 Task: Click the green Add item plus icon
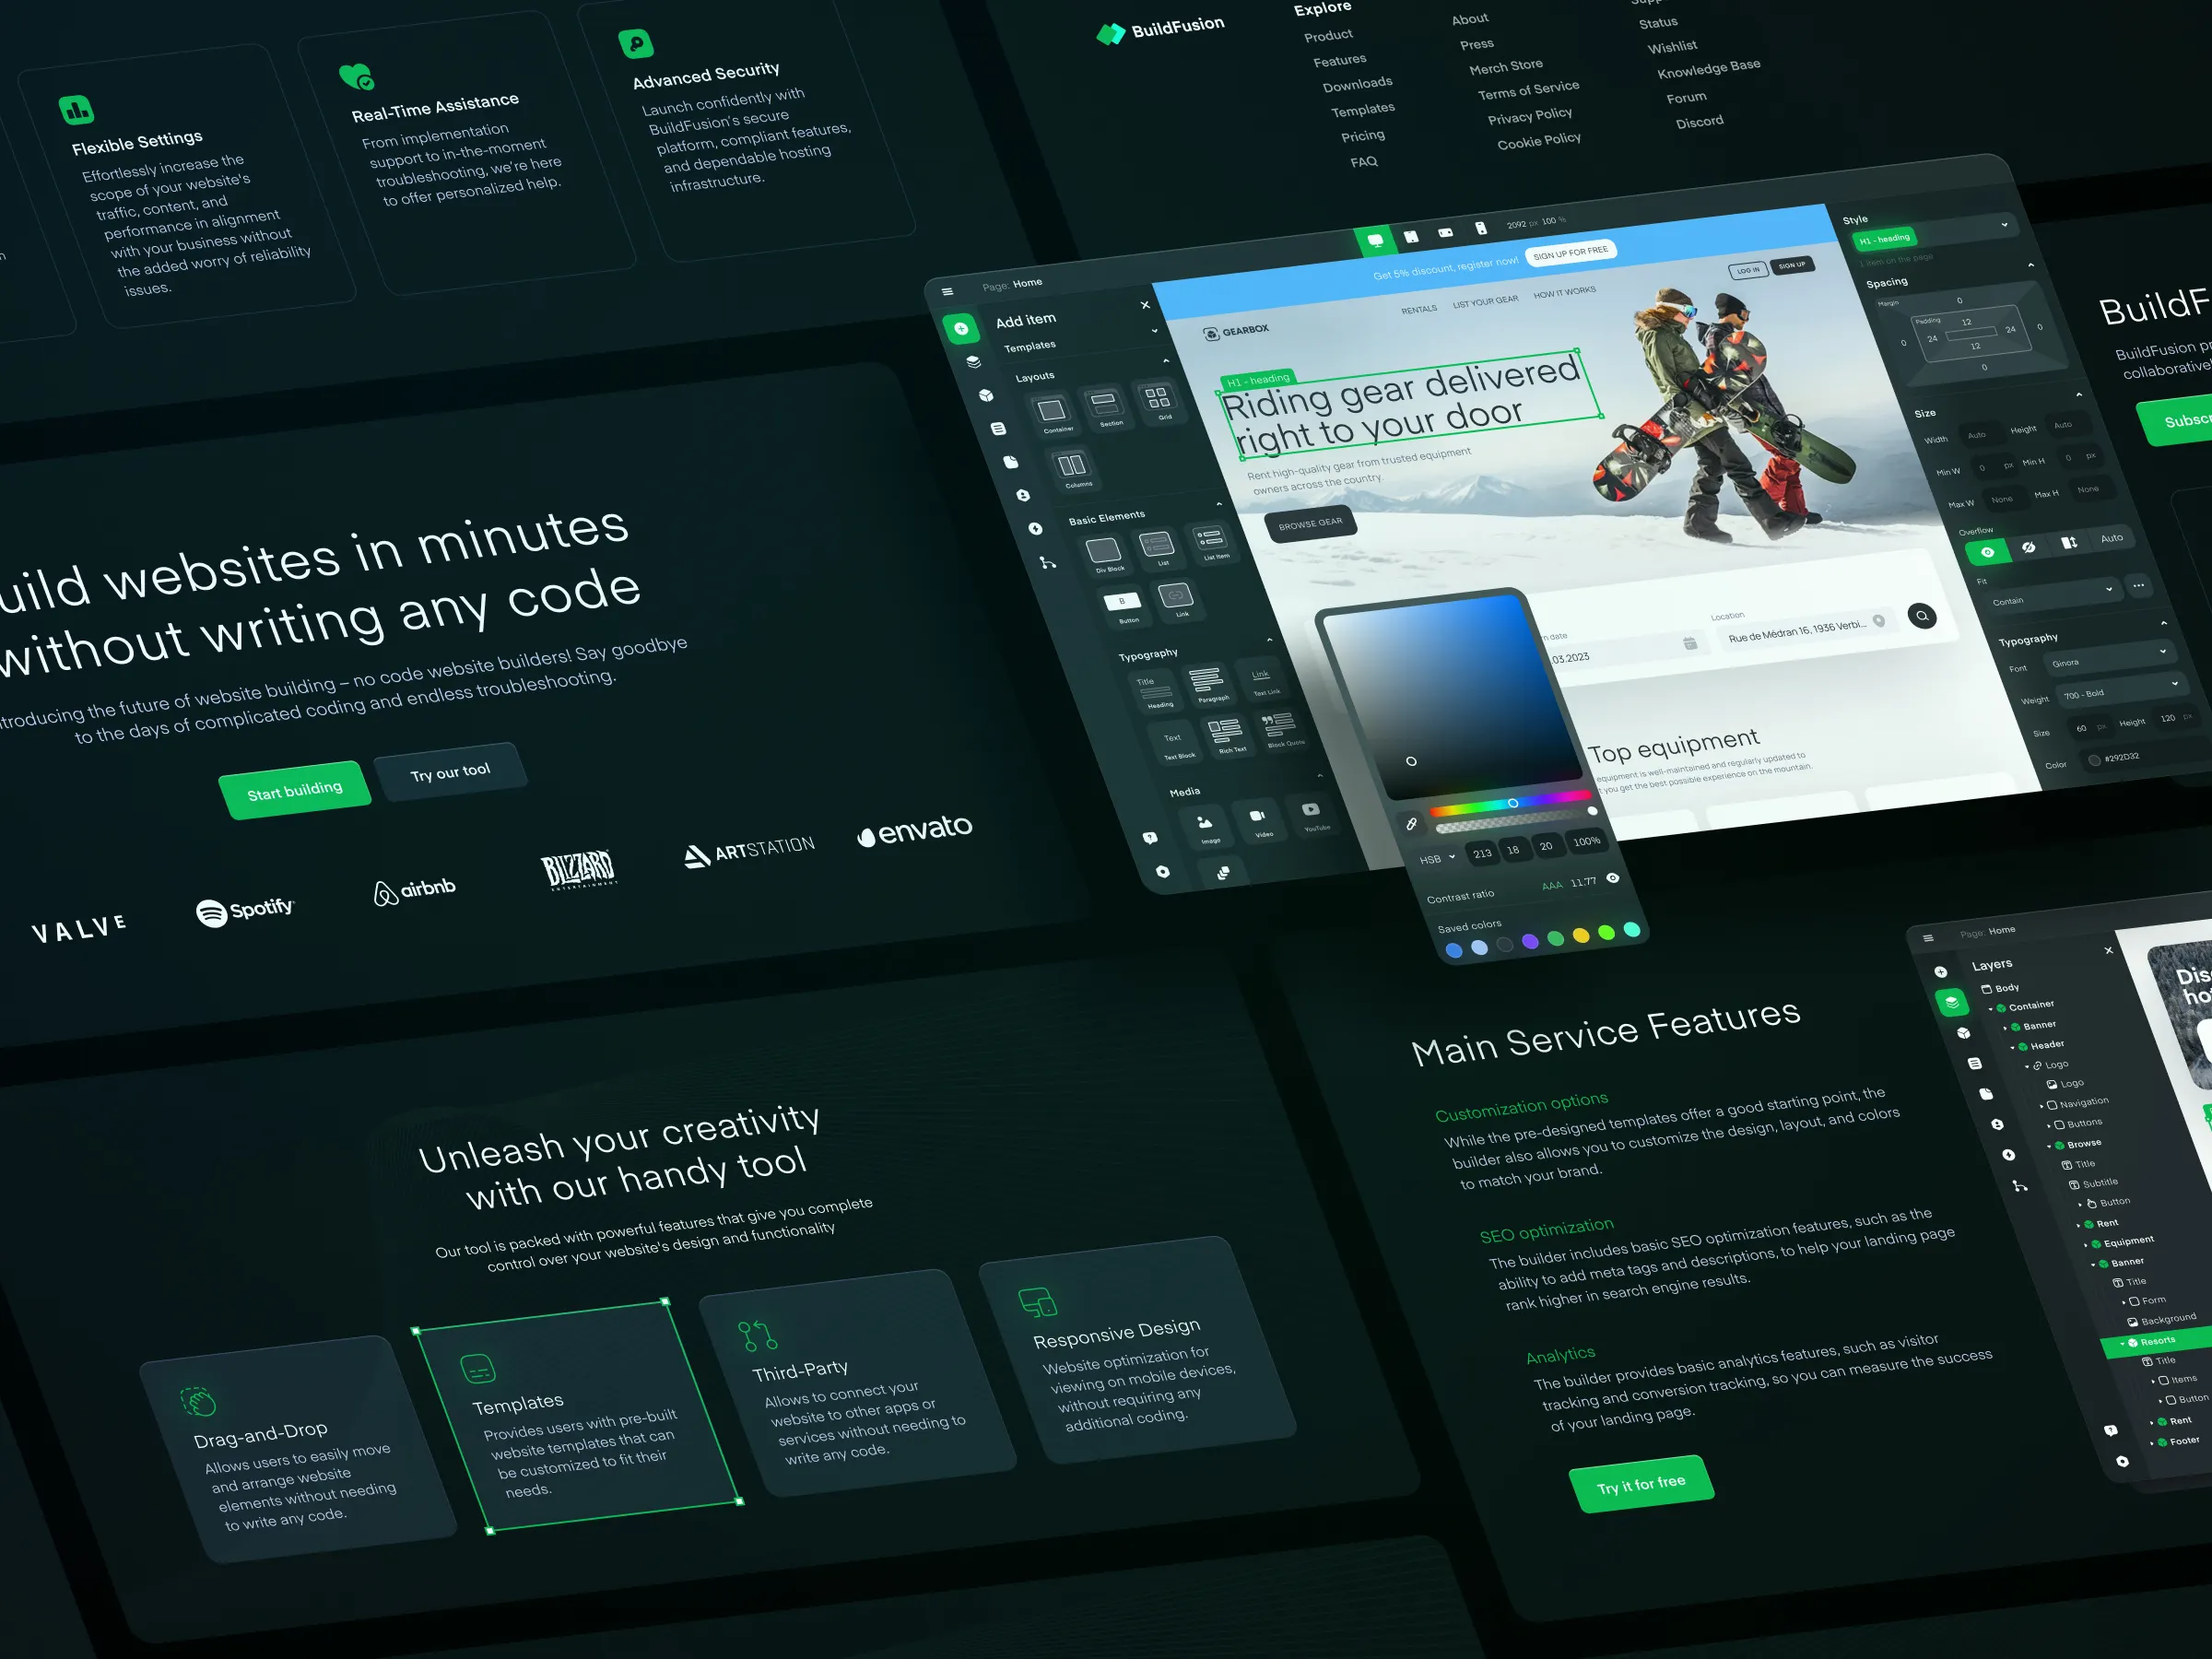coord(960,330)
